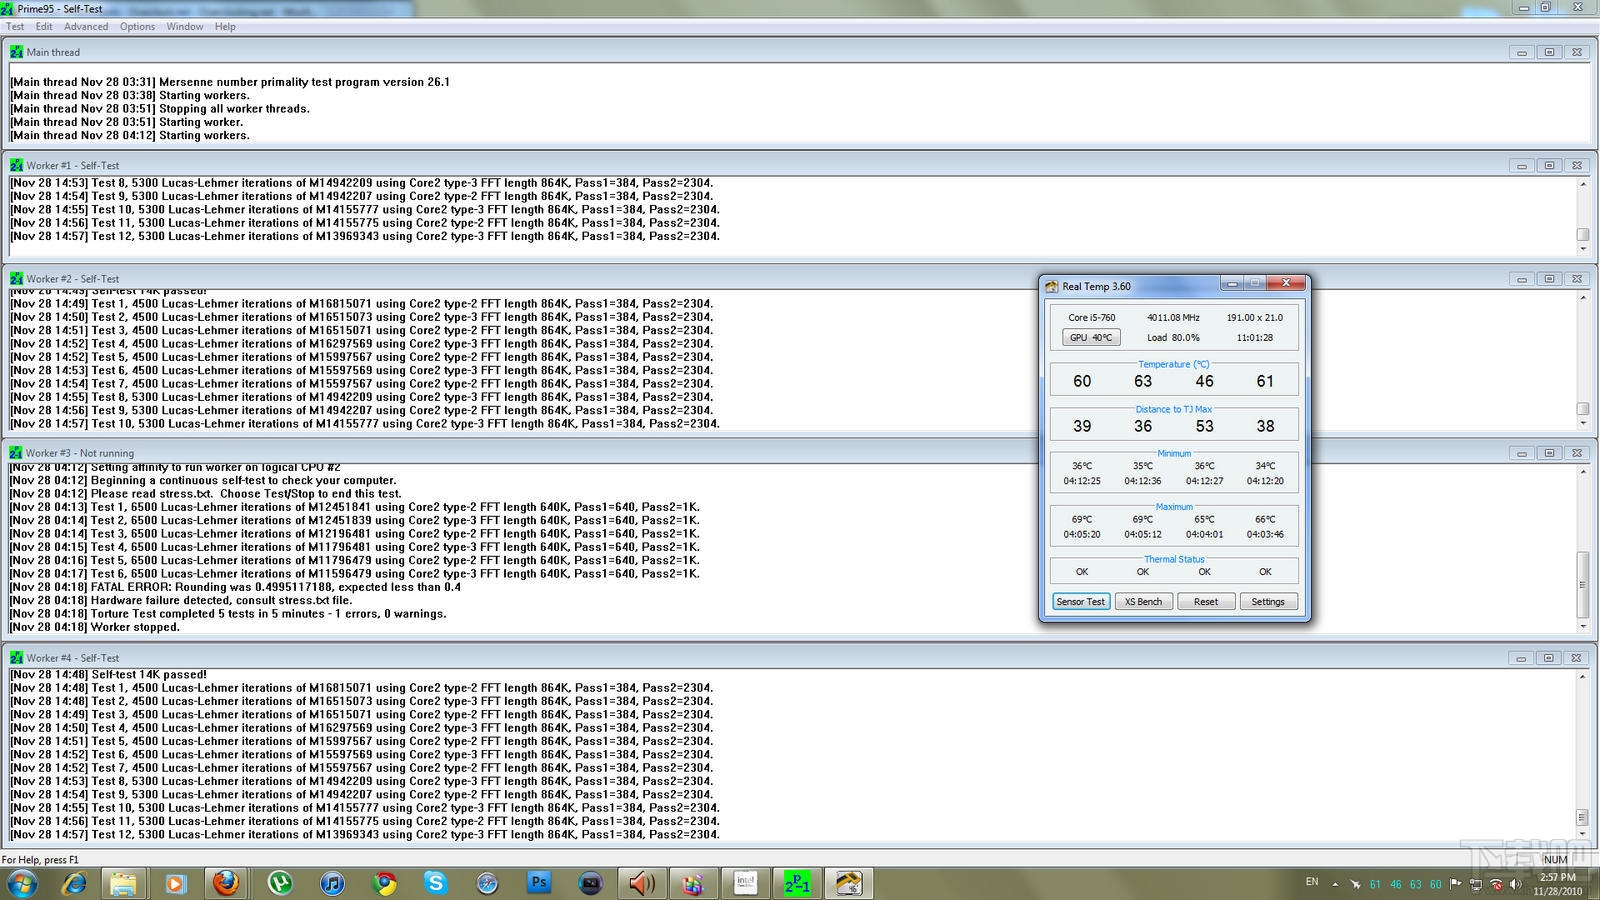Open Real Temp Settings

1268,601
